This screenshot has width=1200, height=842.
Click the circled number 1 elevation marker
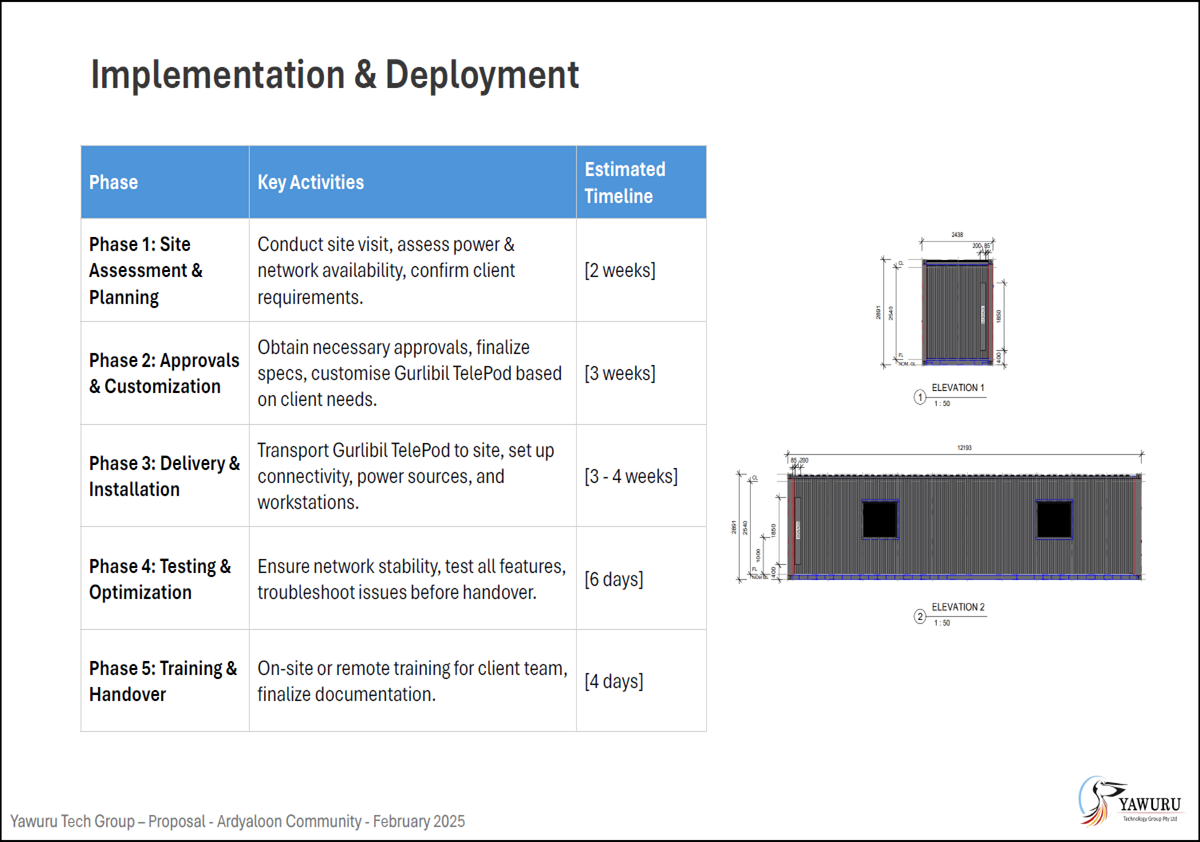[919, 397]
